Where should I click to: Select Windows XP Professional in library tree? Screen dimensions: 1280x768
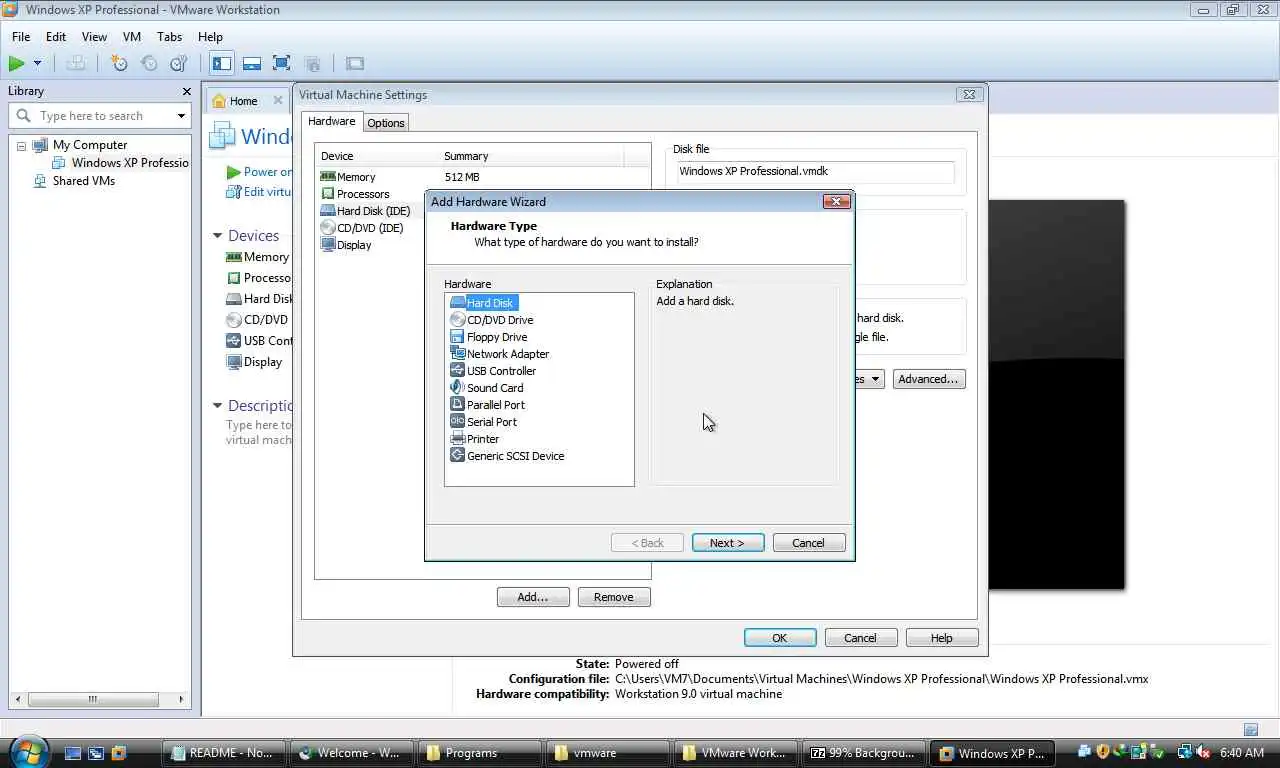[x=120, y=162]
